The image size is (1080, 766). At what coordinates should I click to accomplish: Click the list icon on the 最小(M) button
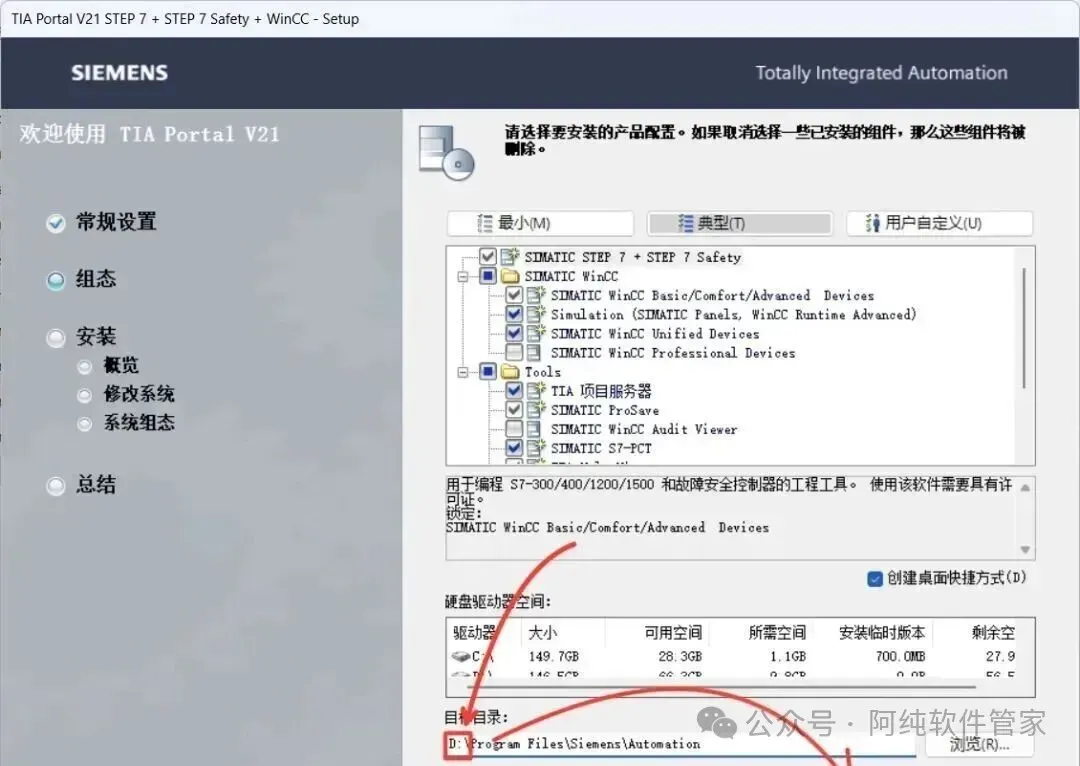(x=485, y=223)
